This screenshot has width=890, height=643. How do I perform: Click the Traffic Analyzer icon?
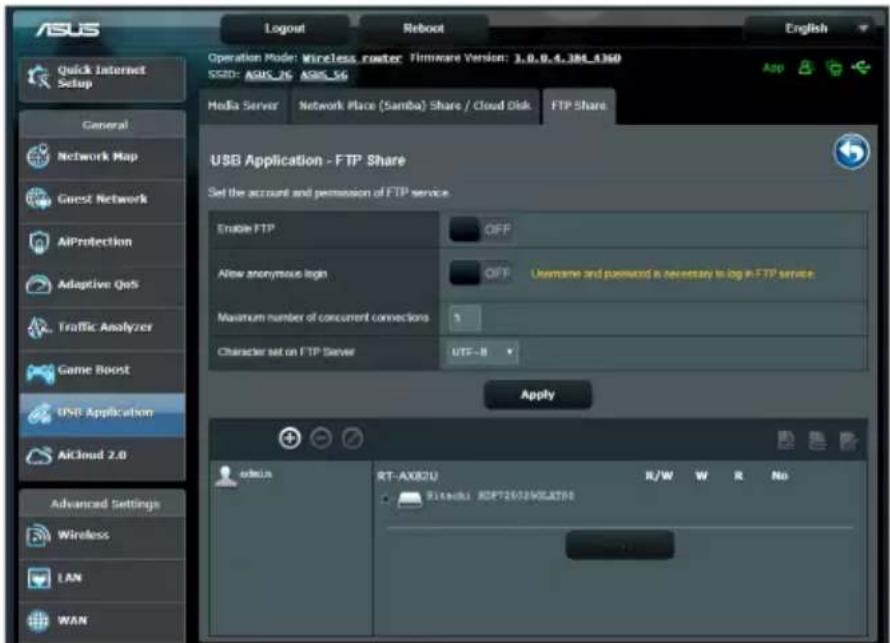tap(38, 327)
